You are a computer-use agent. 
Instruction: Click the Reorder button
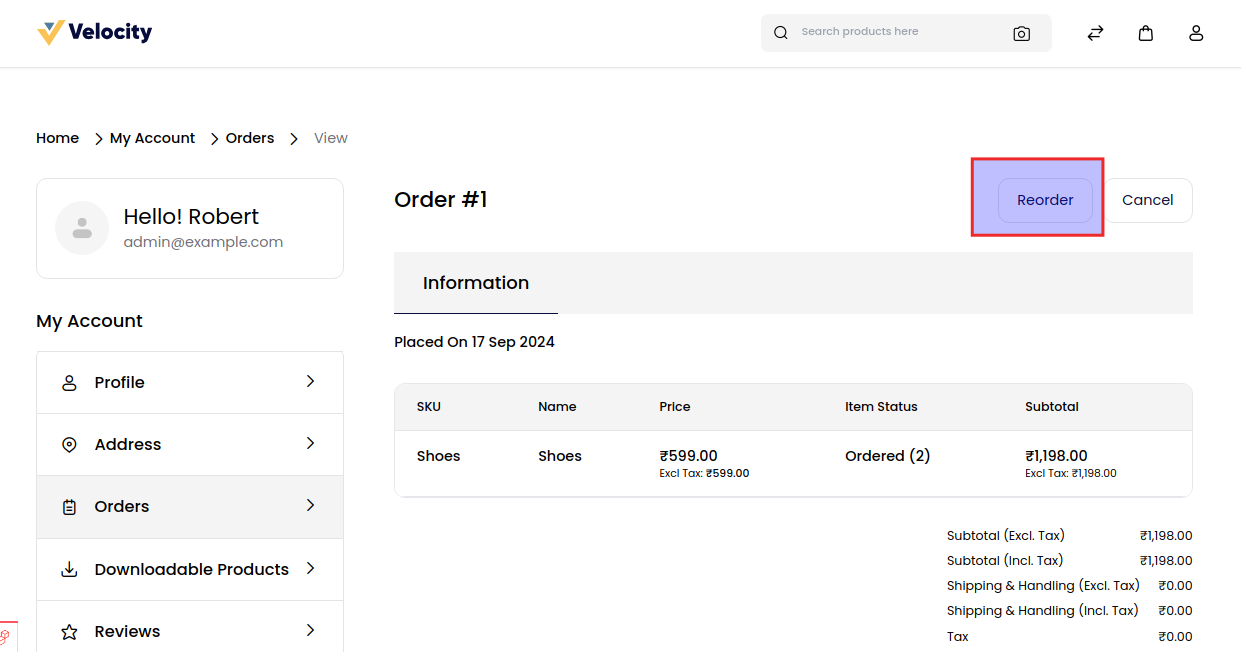point(1044,200)
